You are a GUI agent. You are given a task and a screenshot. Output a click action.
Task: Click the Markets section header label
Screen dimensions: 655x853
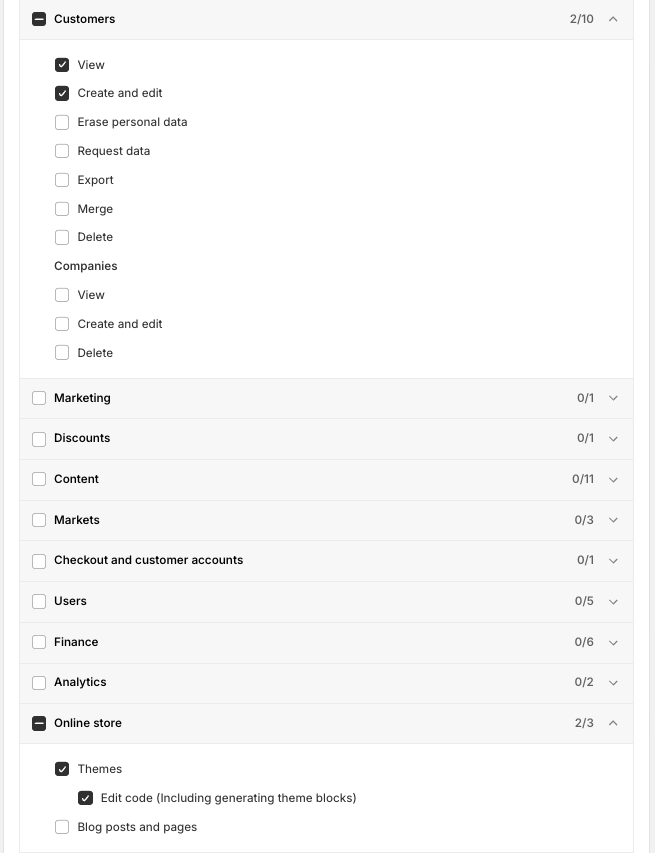[77, 520]
